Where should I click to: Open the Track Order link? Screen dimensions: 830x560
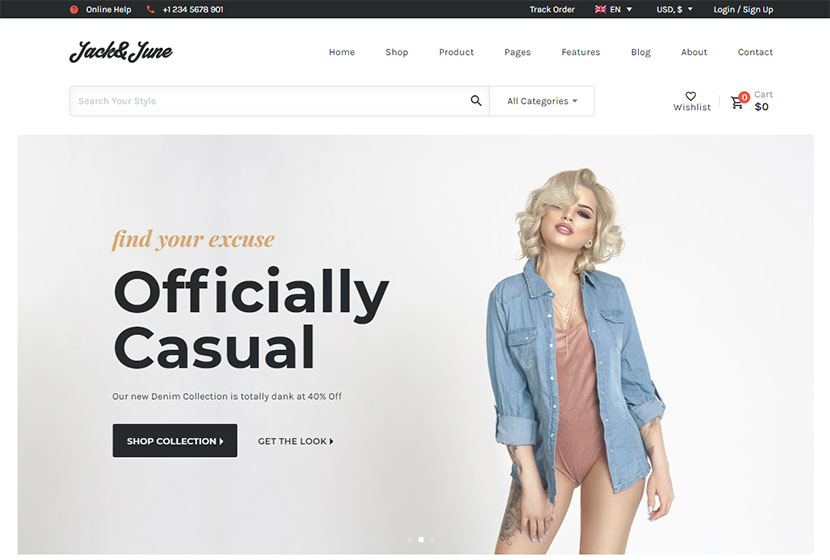[x=552, y=10]
